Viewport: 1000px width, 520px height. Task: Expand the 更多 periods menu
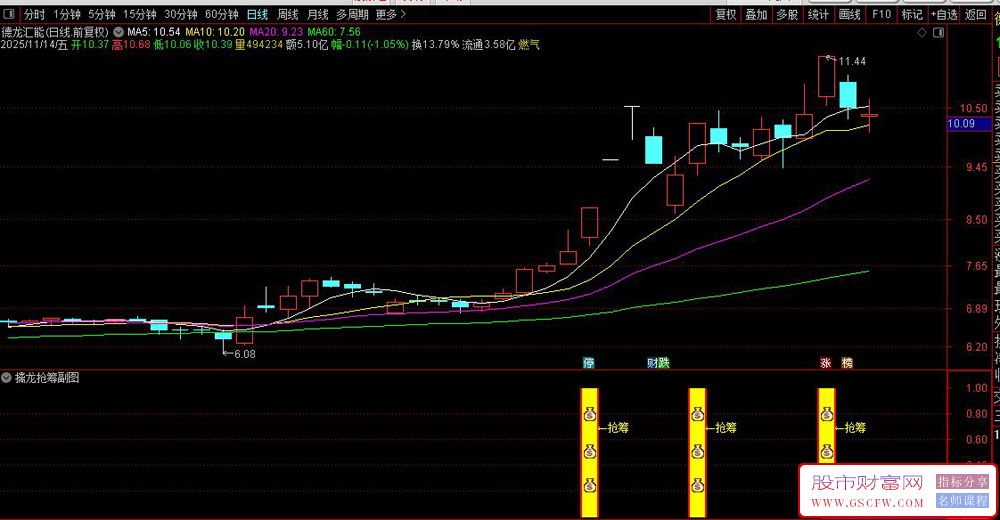(390, 14)
